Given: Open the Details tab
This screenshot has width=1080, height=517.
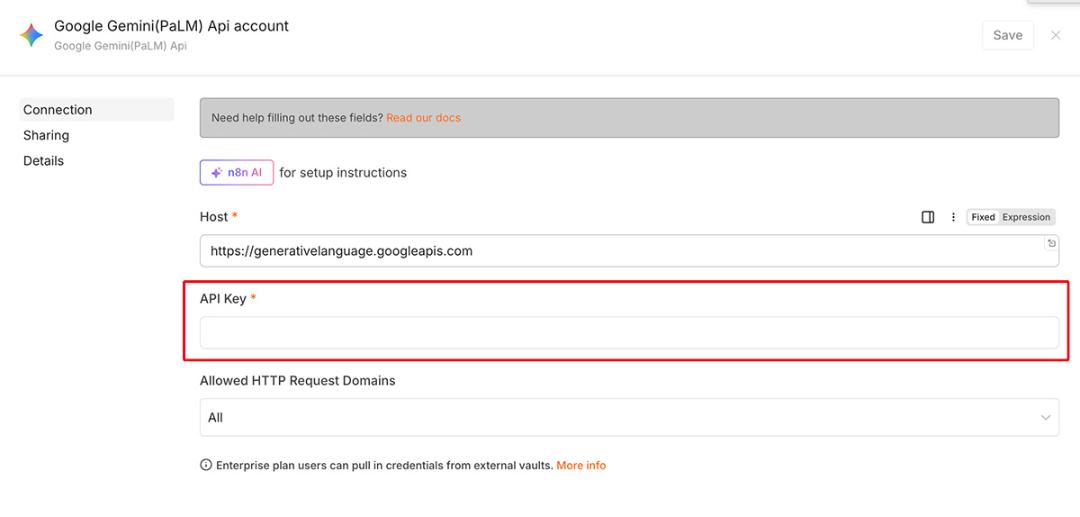Looking at the screenshot, I should 43,160.
